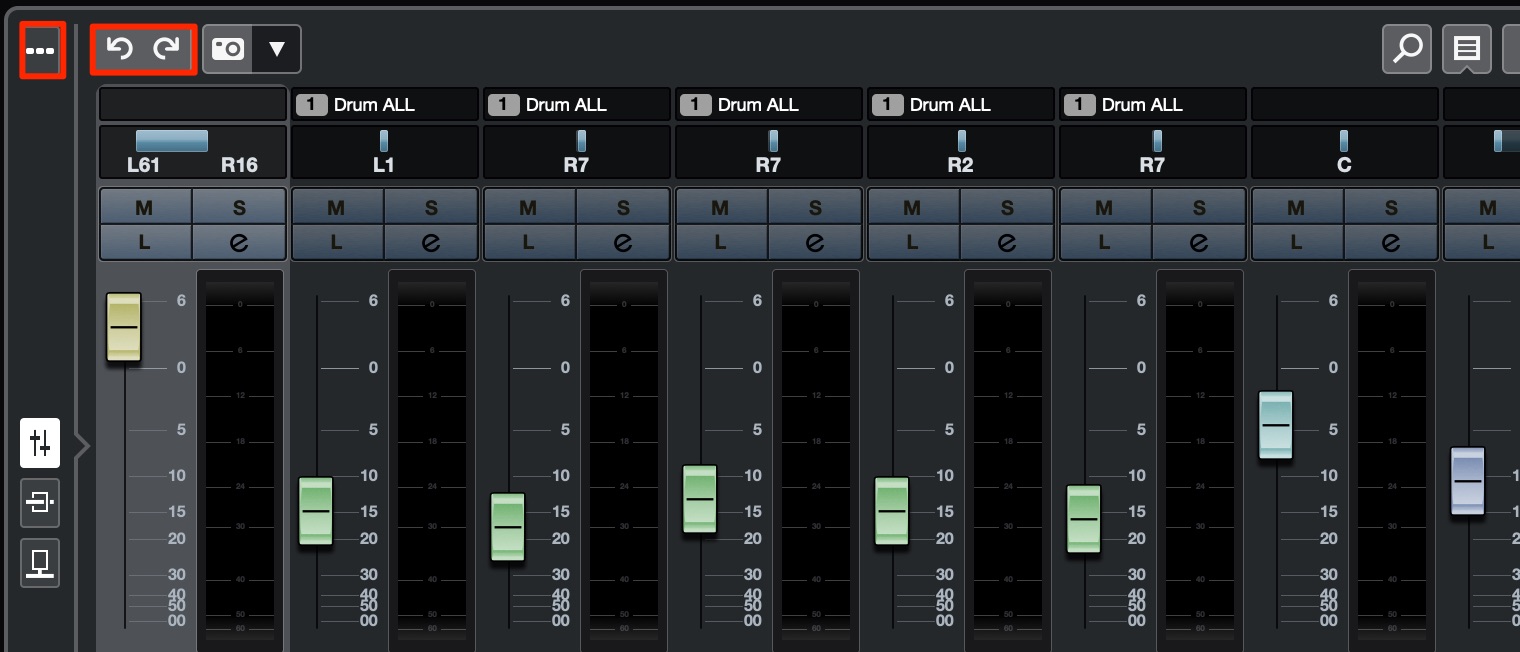Screen dimensions: 1520x652
Task: Open channel settings (e) for the C channel
Action: 1391,242
